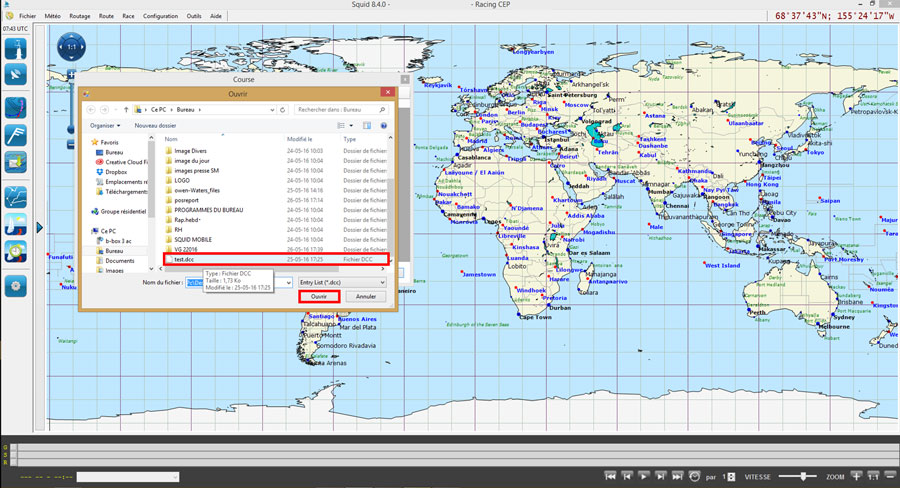The height and width of the screenshot is (488, 900).
Task: Click the satellite dish sidebar icon
Action: tap(16, 75)
